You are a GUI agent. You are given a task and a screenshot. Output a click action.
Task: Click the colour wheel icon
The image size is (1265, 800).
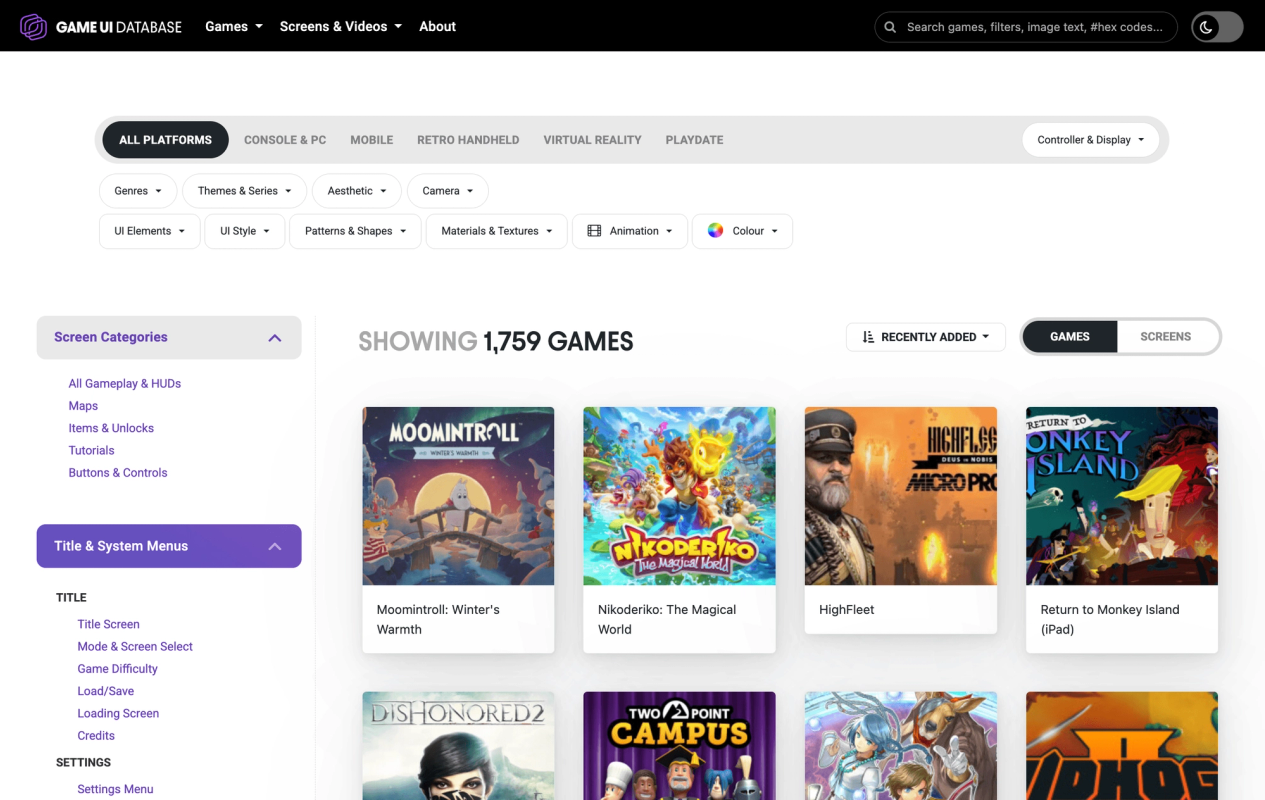[715, 231]
